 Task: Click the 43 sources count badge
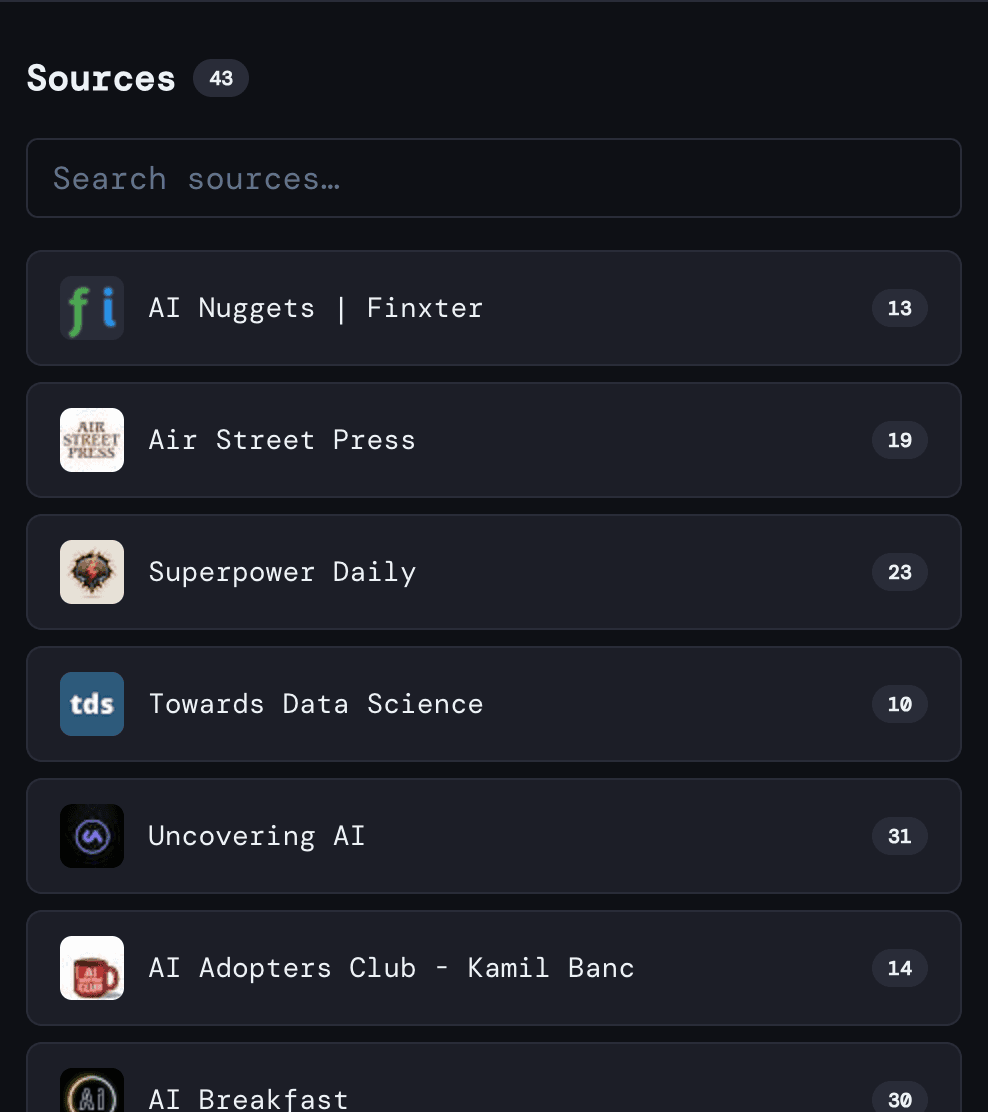pyautogui.click(x=221, y=78)
